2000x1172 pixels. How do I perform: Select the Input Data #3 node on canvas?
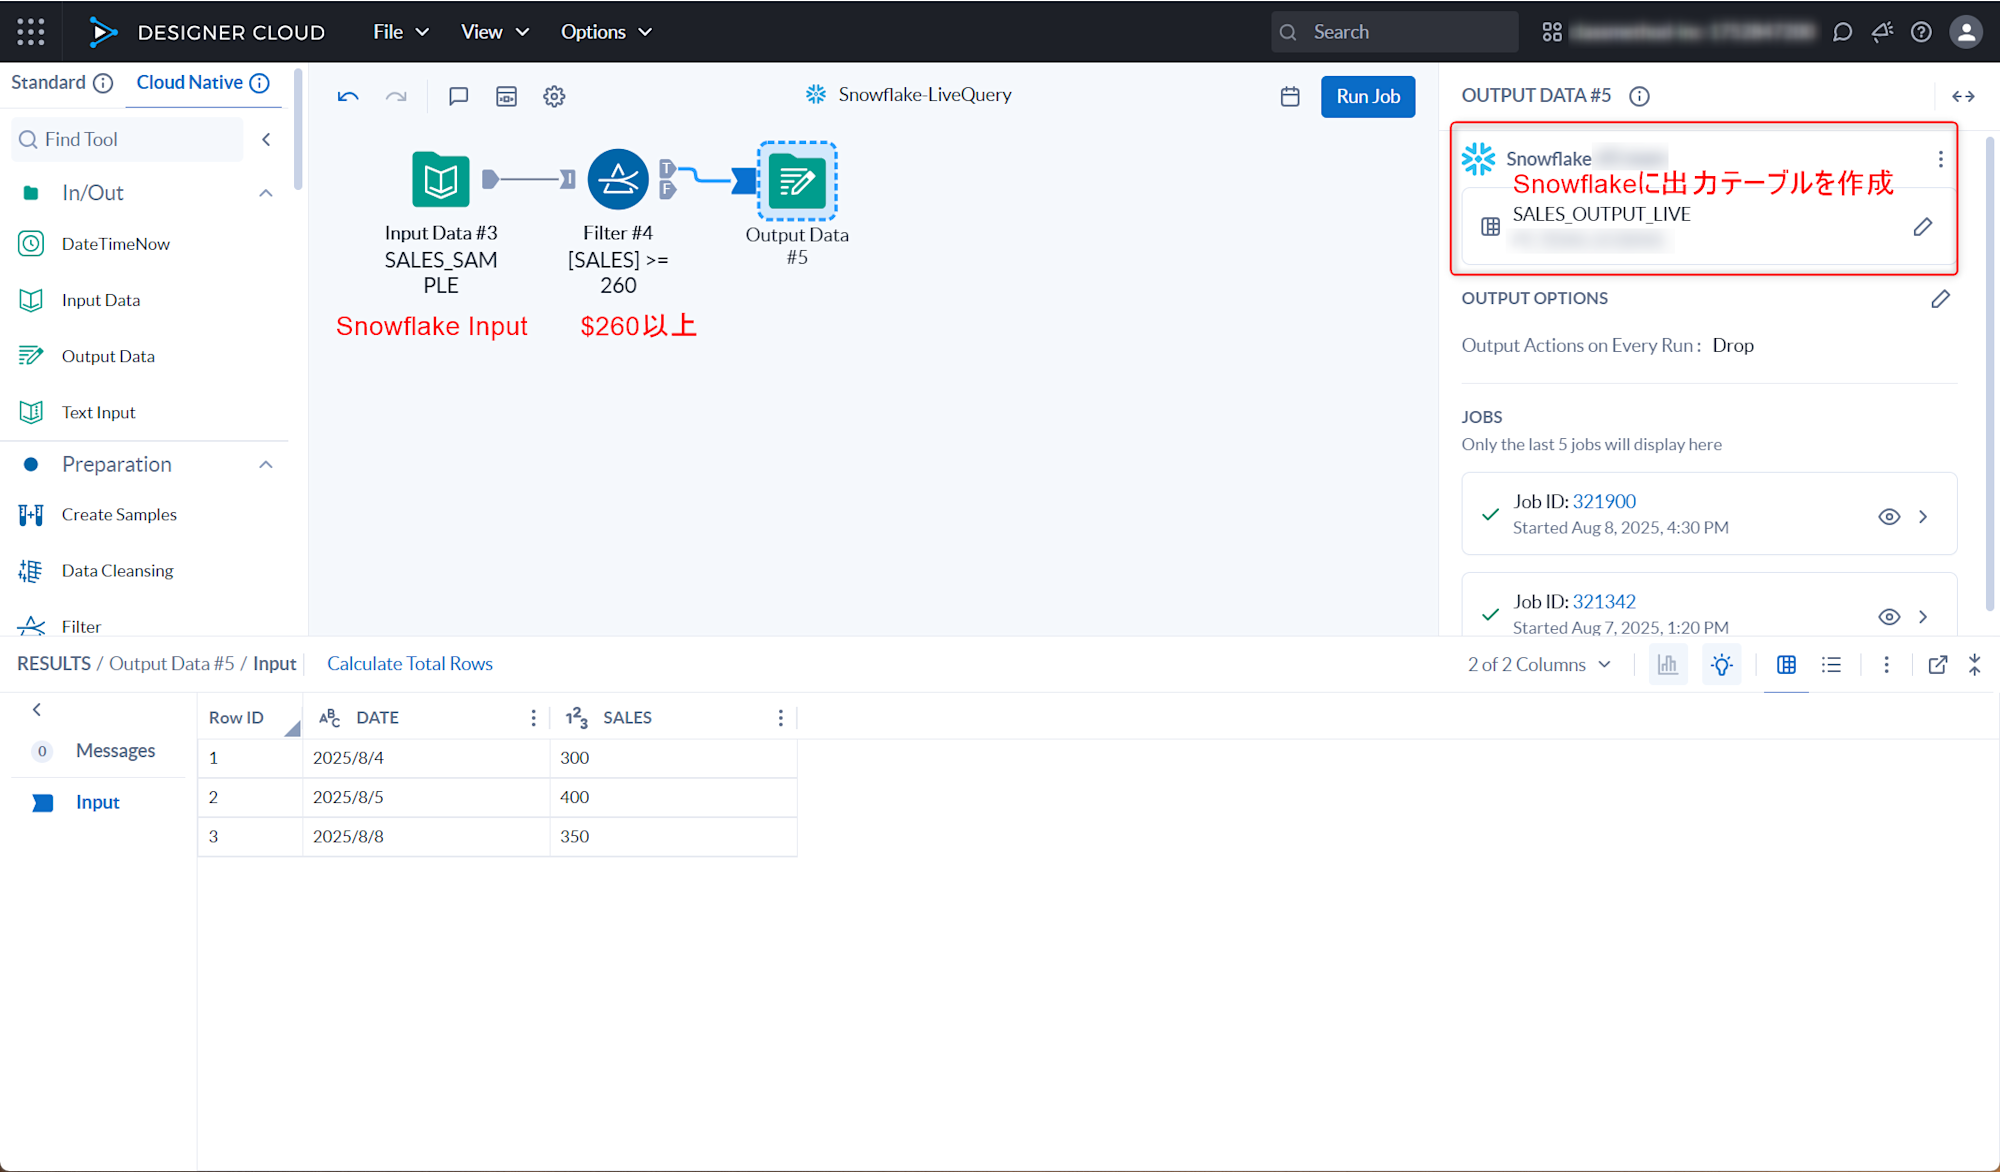[x=441, y=180]
